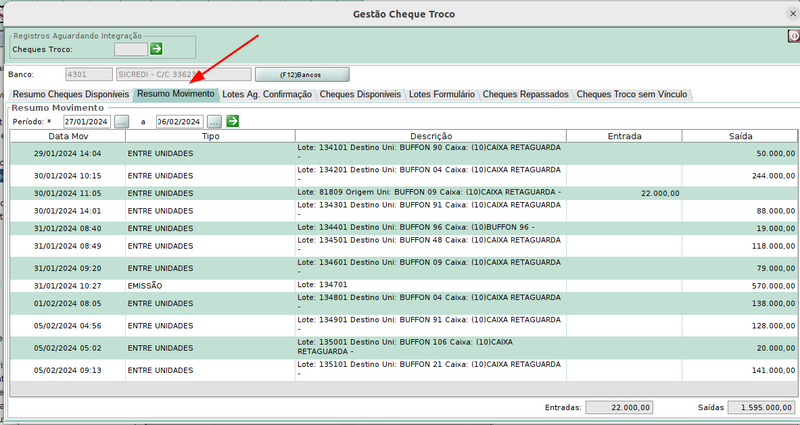800x425 pixels.
Task: Click the start date field 27/01/2024
Action: click(x=85, y=121)
